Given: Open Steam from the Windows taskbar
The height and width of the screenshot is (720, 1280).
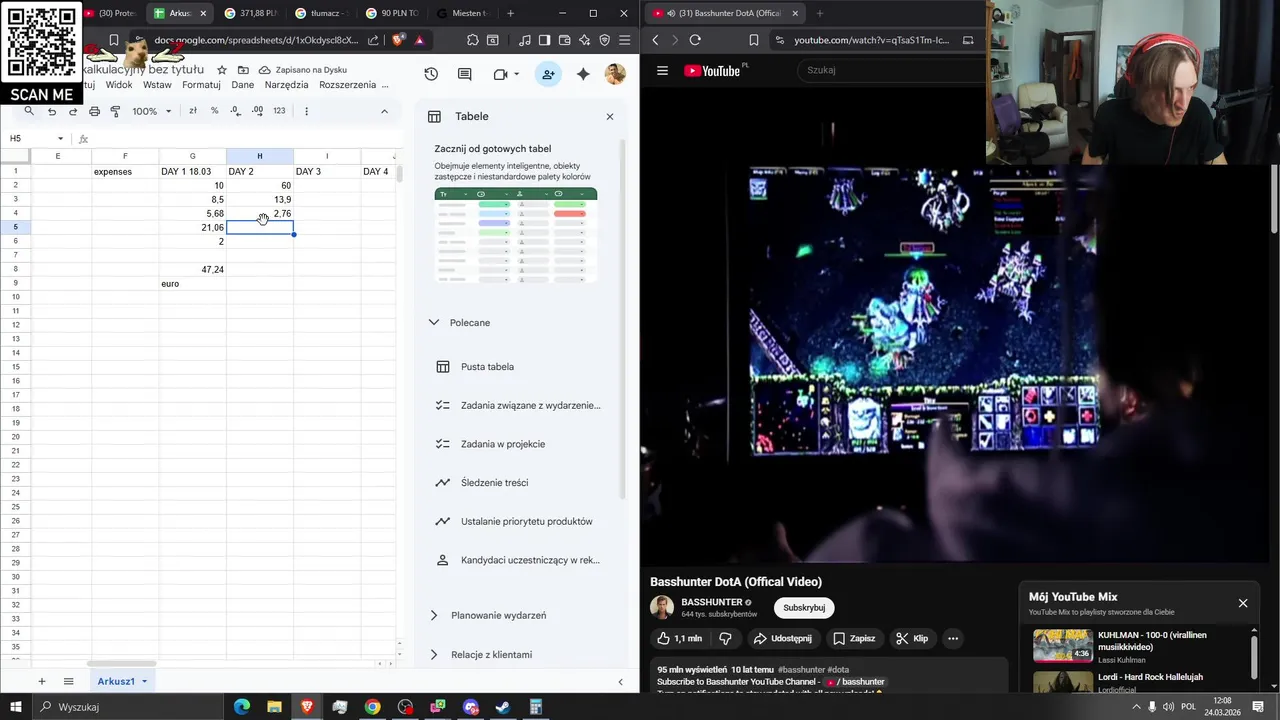Looking at the screenshot, I should click(503, 707).
